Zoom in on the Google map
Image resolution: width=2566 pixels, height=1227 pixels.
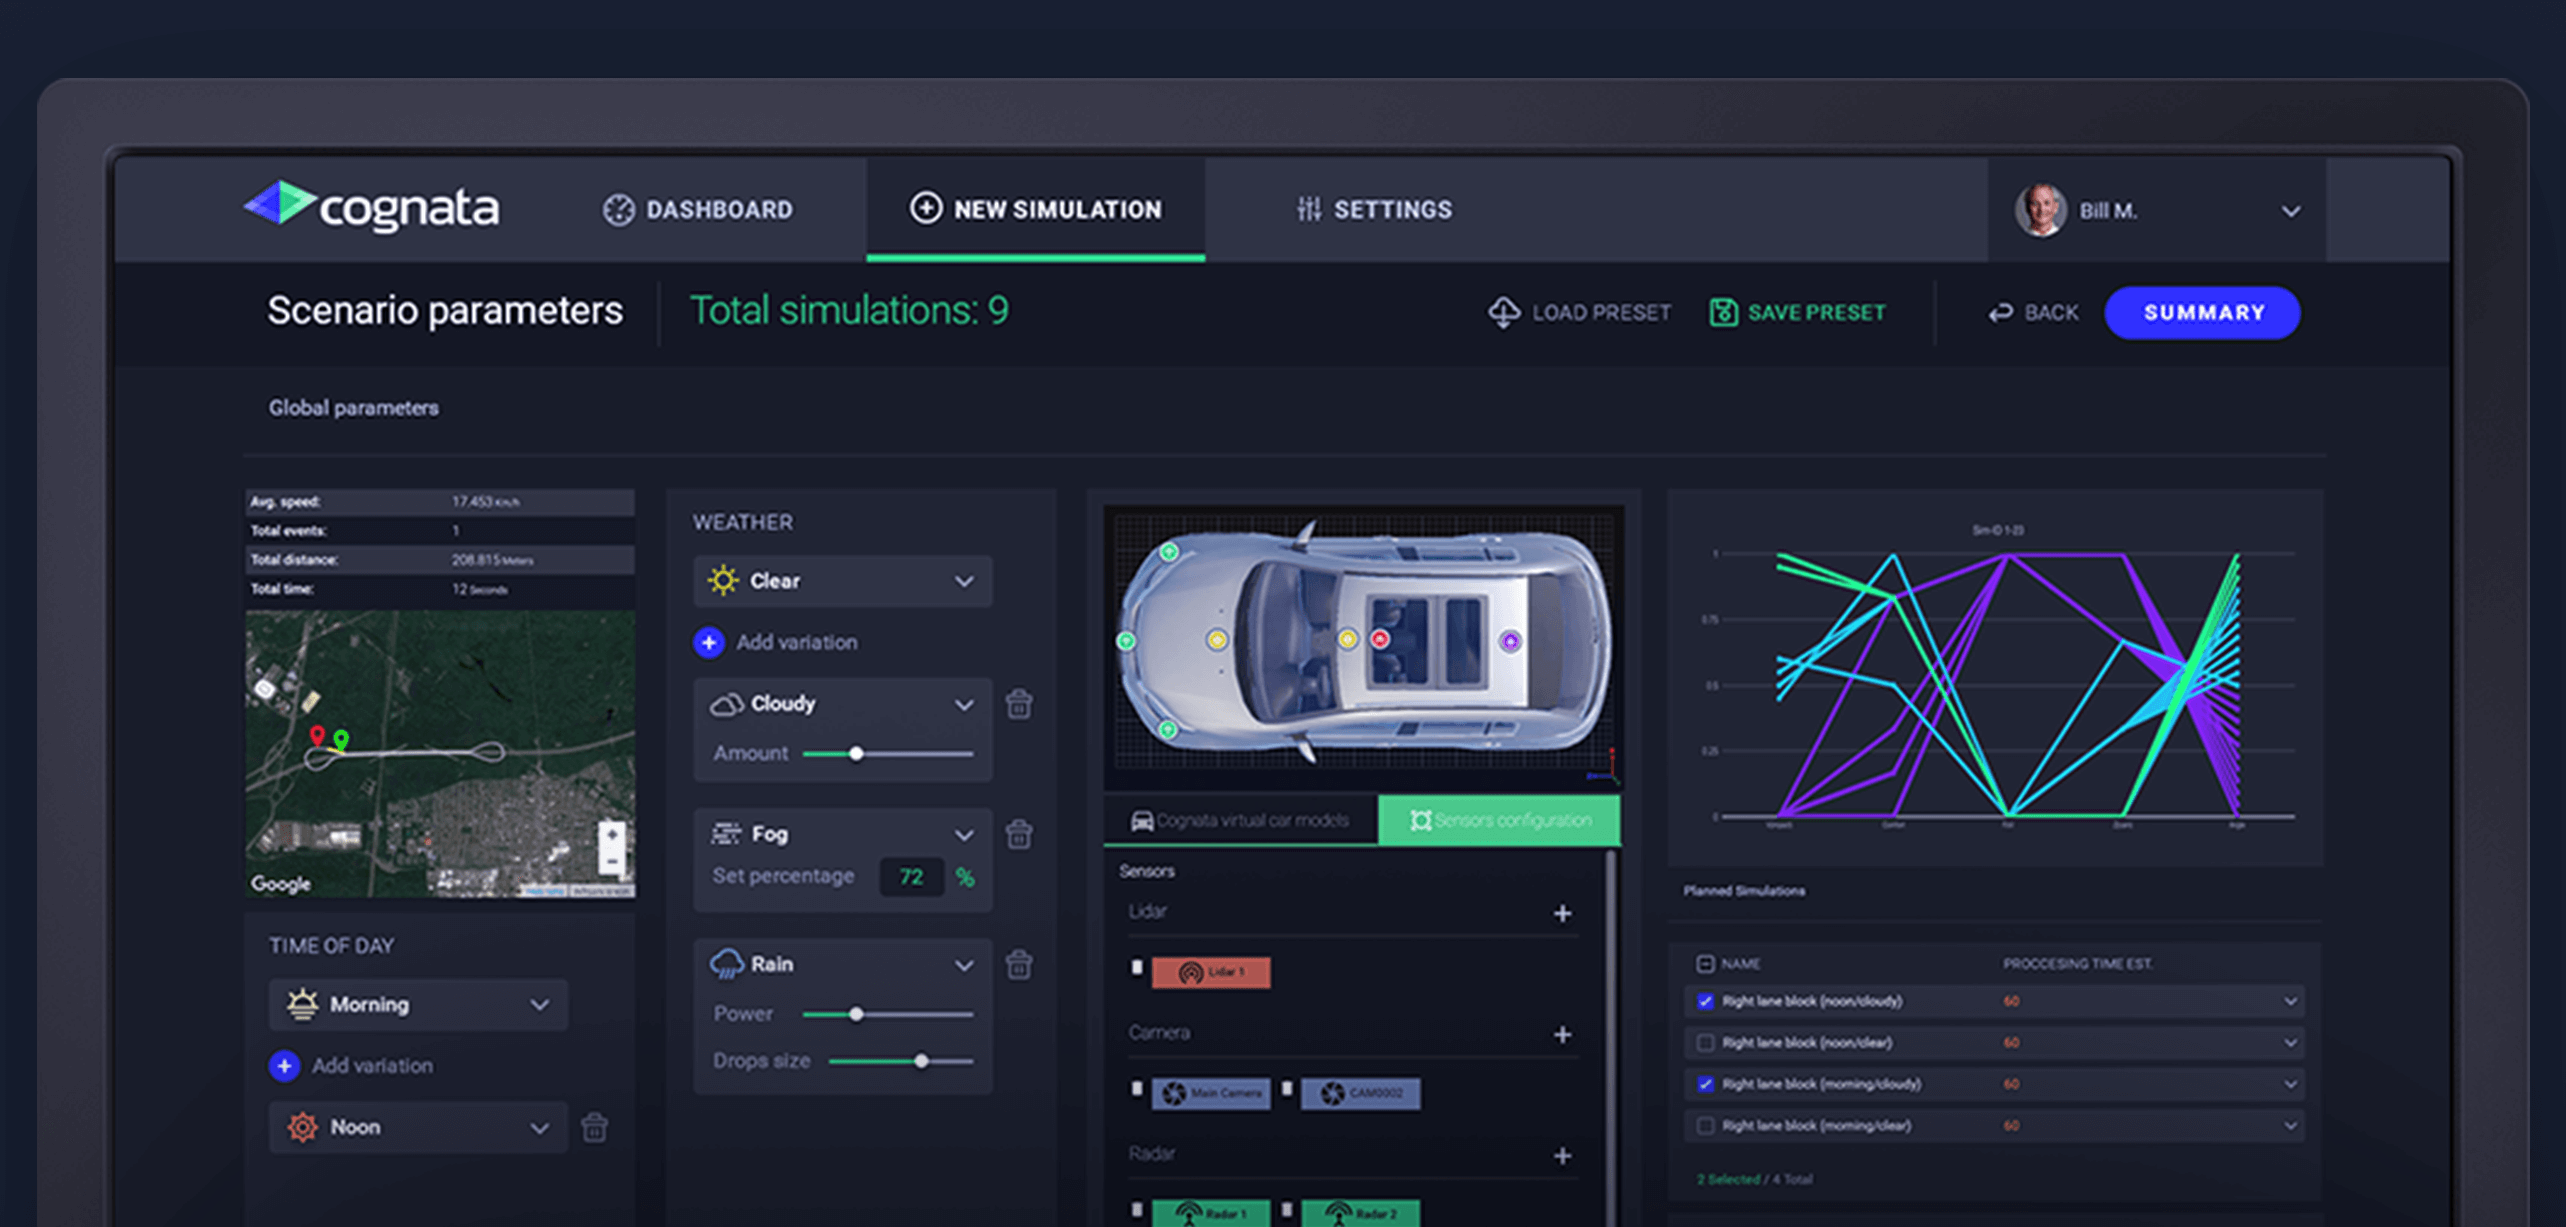click(612, 834)
